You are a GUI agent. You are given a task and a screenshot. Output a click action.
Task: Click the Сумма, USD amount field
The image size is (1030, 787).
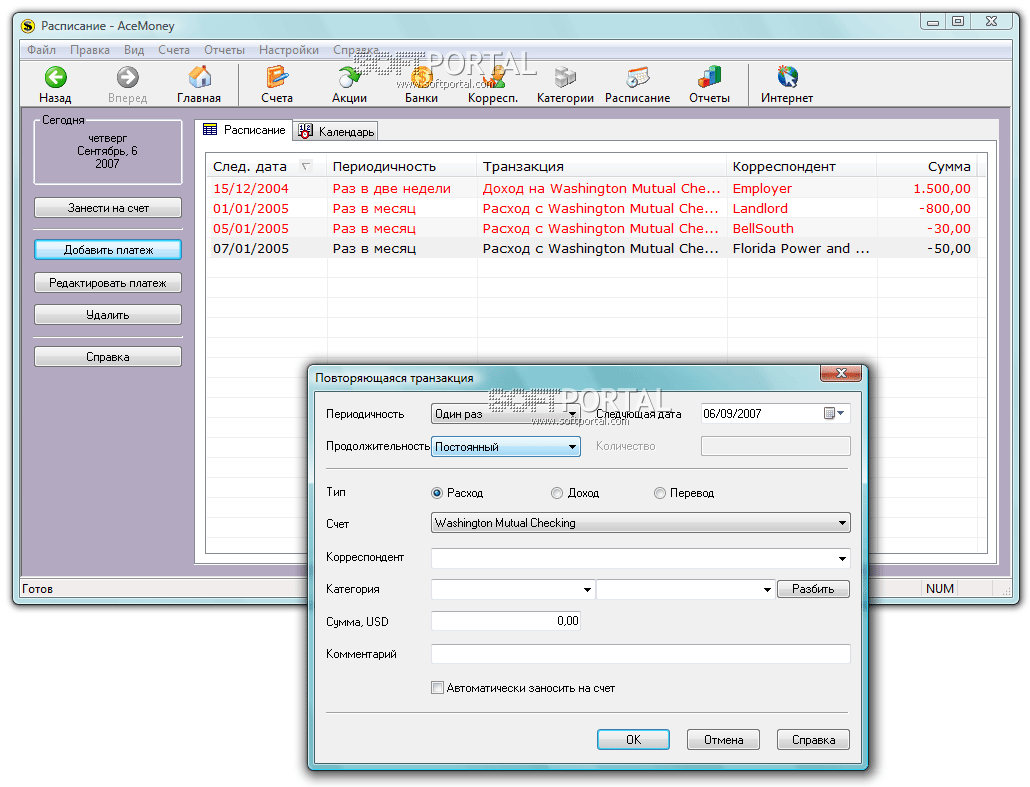coord(506,621)
